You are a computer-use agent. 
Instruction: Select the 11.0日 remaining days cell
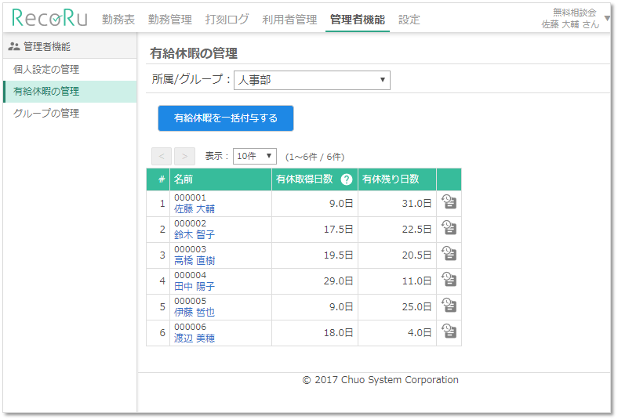(x=397, y=281)
